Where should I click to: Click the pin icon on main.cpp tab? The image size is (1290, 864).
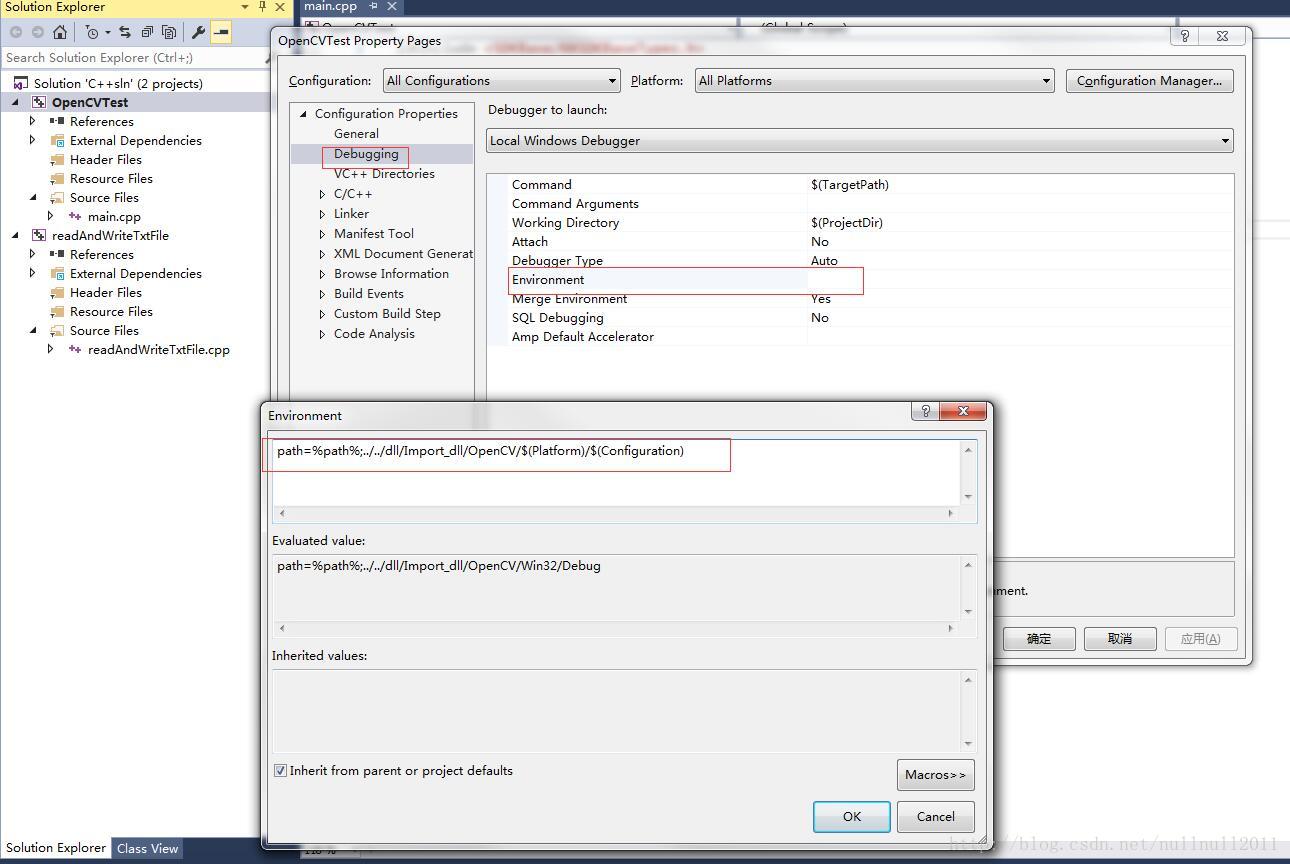373,6
